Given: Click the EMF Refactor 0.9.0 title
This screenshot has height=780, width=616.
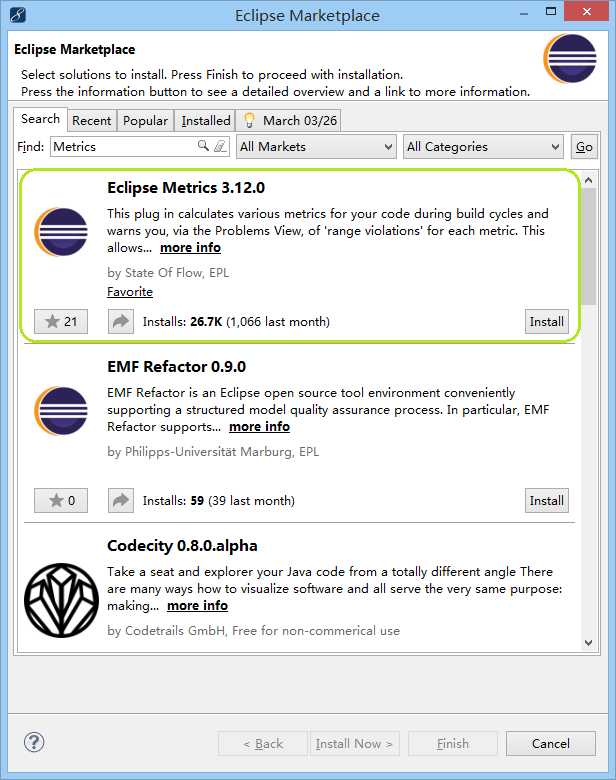Looking at the screenshot, I should click(177, 367).
